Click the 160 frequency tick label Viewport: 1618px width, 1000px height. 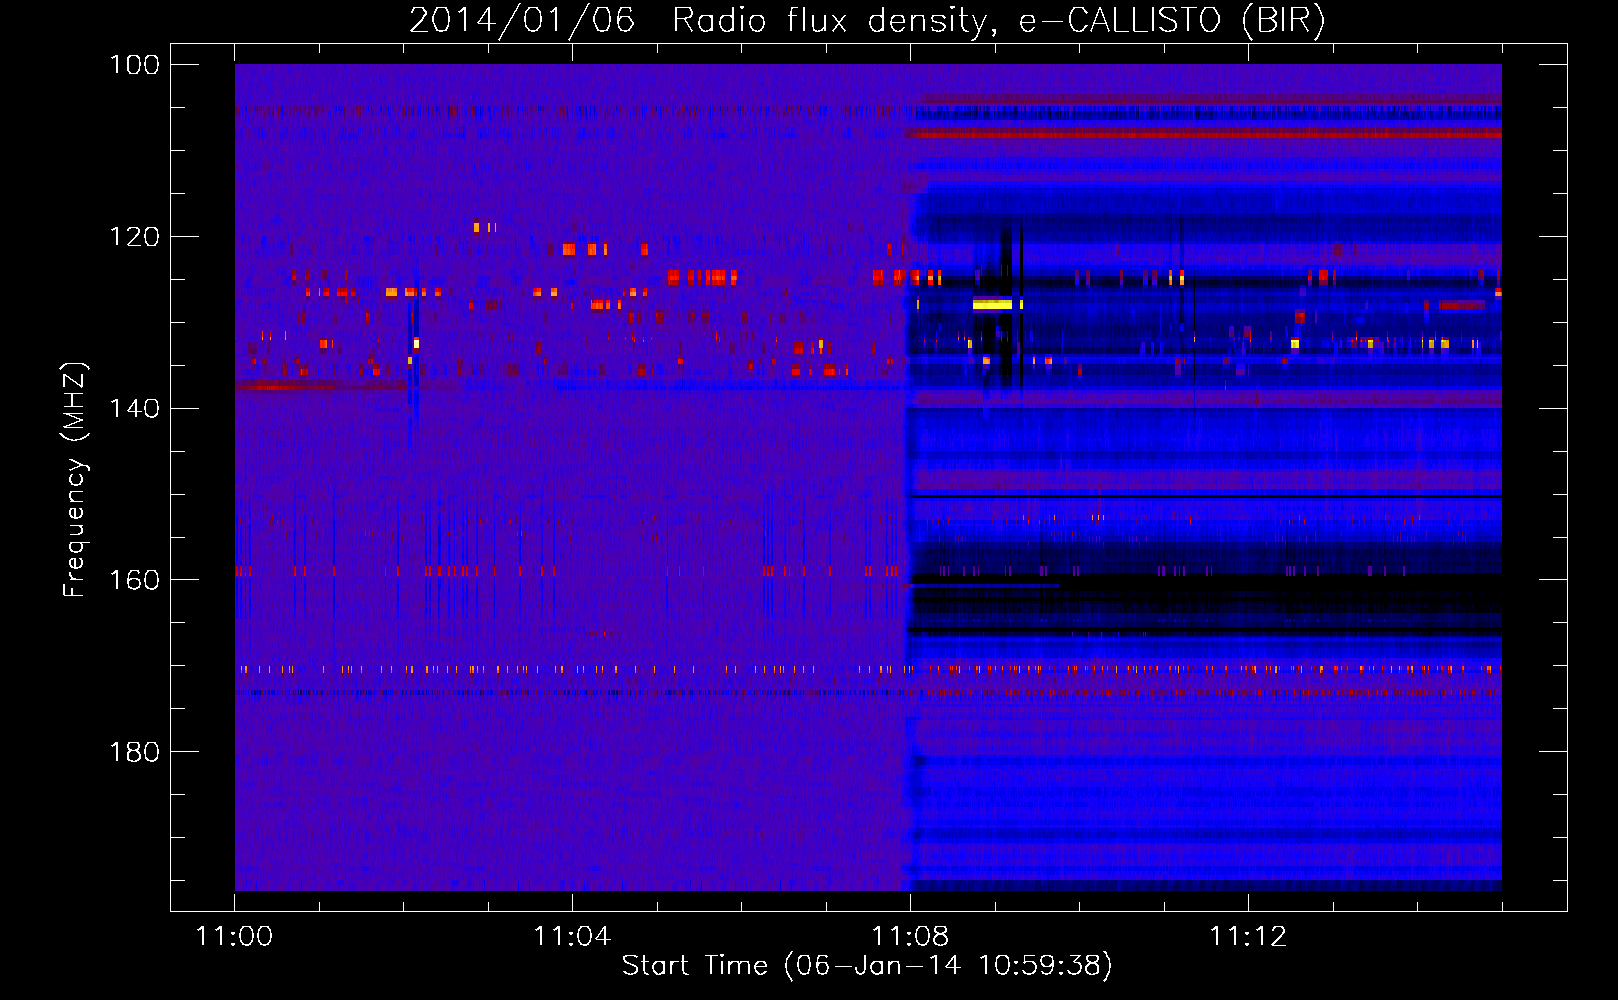(x=134, y=580)
